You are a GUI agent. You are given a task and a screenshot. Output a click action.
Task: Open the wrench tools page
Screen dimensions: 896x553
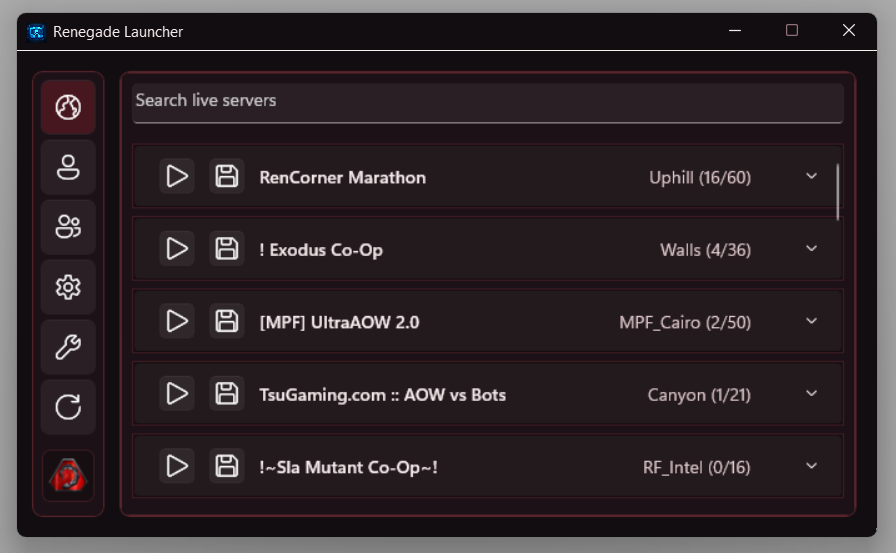coord(68,347)
